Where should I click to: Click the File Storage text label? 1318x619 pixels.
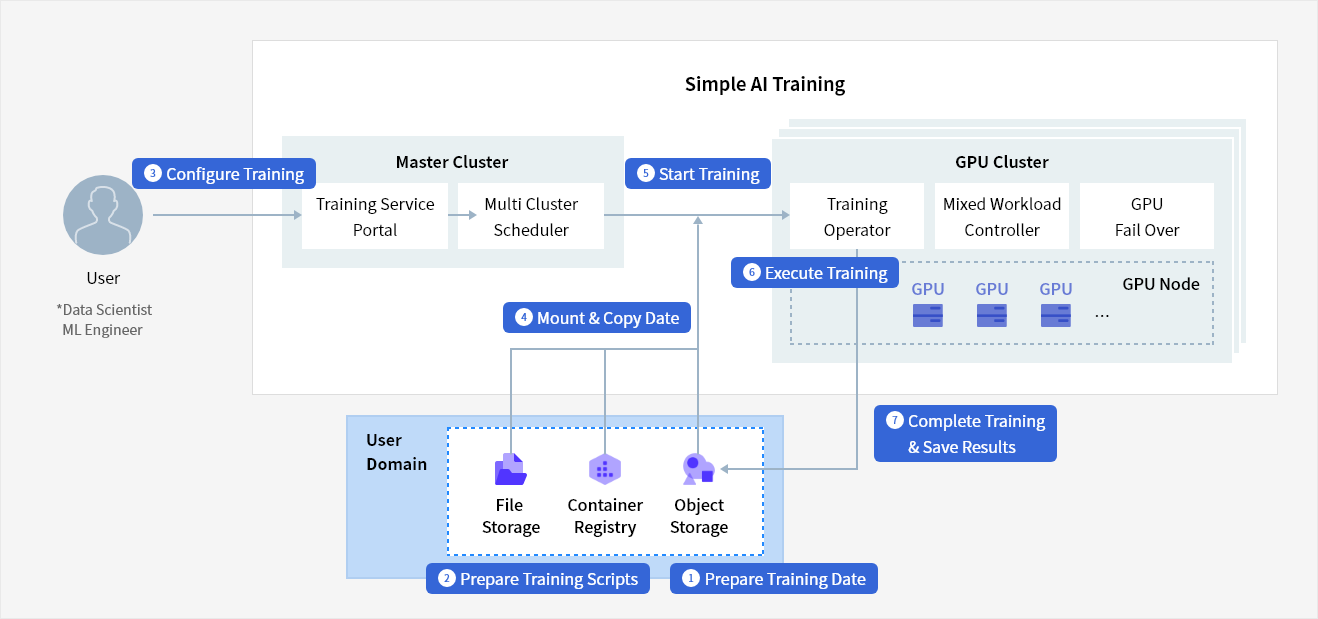tap(511, 516)
